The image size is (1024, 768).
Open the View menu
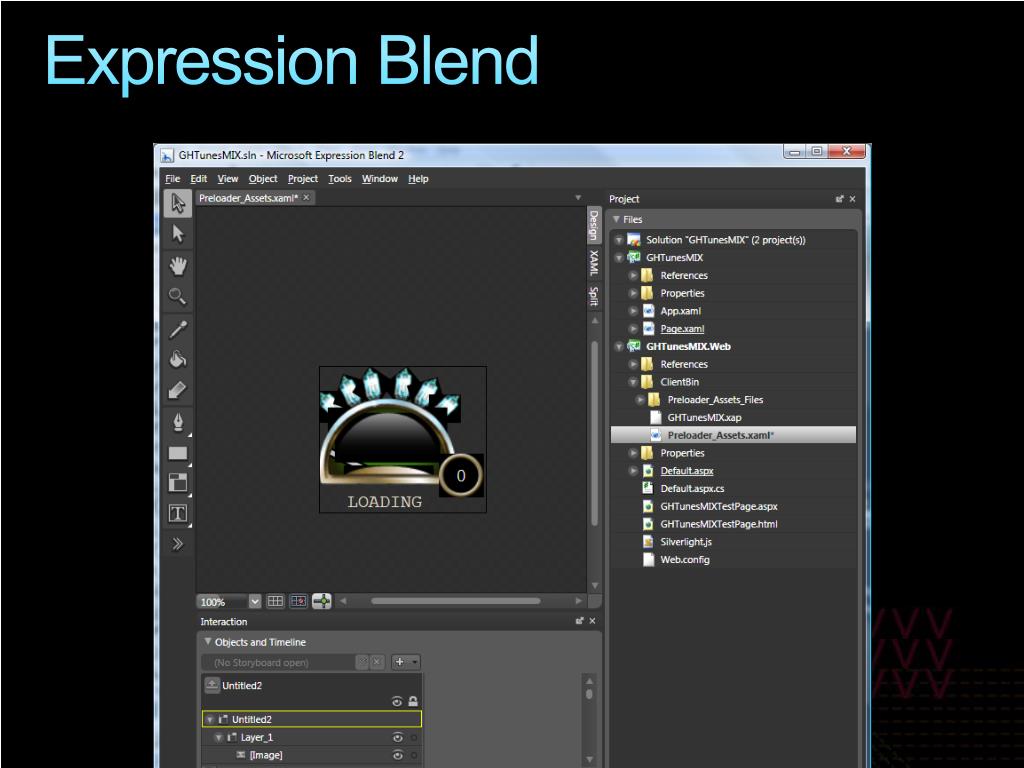click(227, 178)
